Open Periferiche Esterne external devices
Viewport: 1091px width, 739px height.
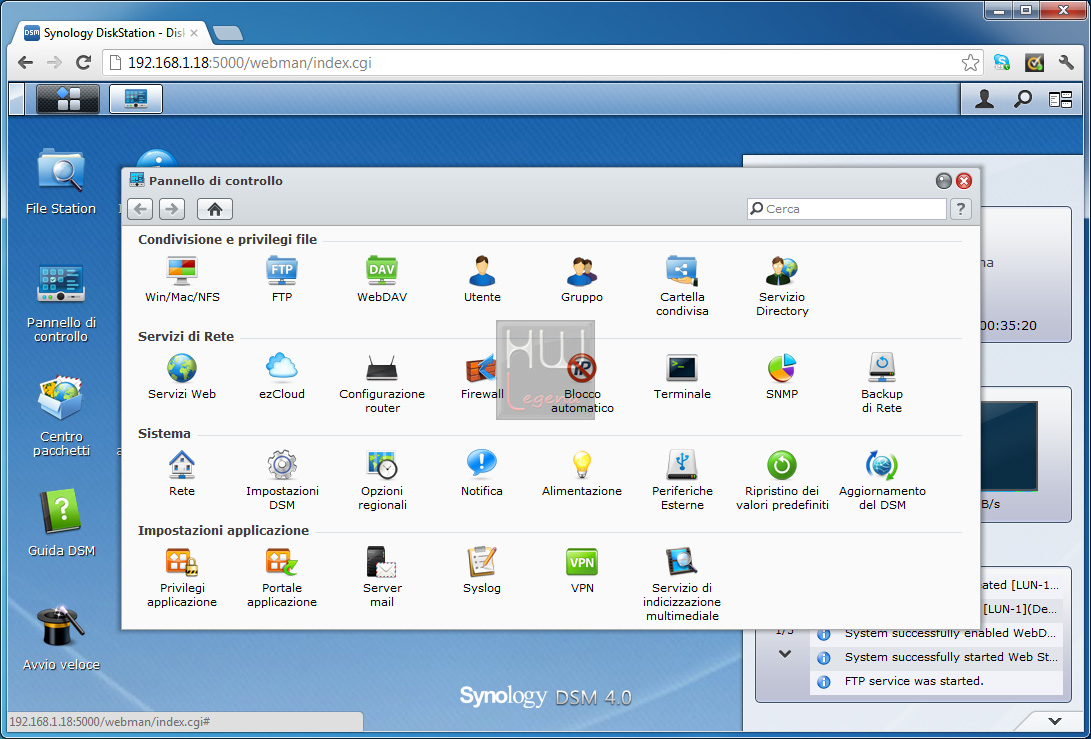click(x=682, y=480)
